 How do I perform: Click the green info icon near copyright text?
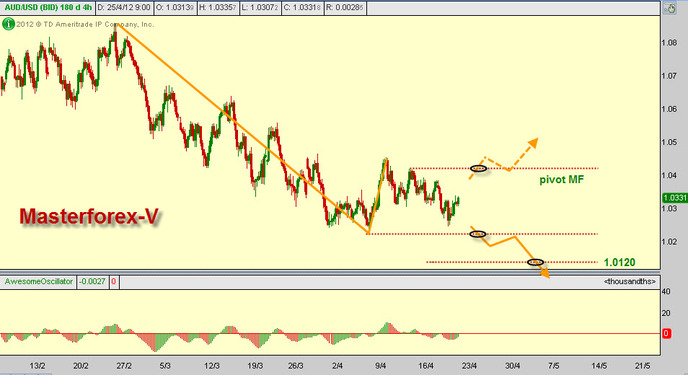click(8, 24)
